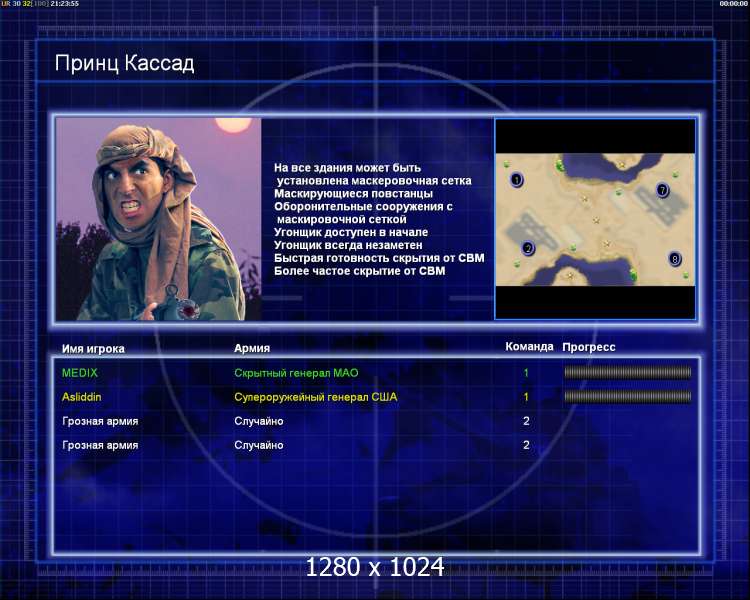Click the player name MEDIX
This screenshot has height=600, width=750.
point(80,373)
